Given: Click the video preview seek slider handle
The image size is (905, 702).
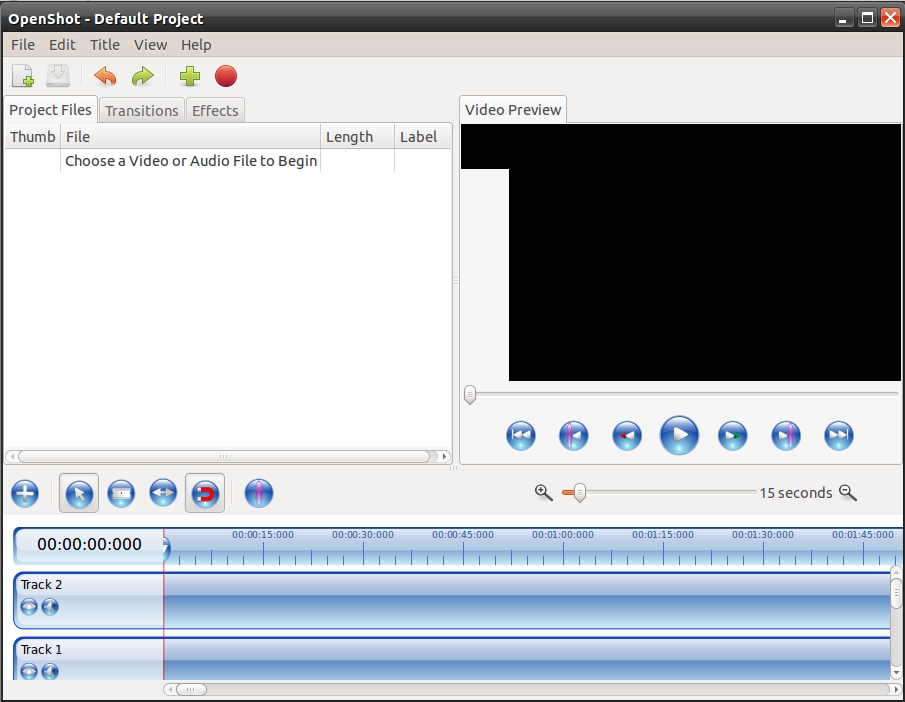Looking at the screenshot, I should [470, 395].
